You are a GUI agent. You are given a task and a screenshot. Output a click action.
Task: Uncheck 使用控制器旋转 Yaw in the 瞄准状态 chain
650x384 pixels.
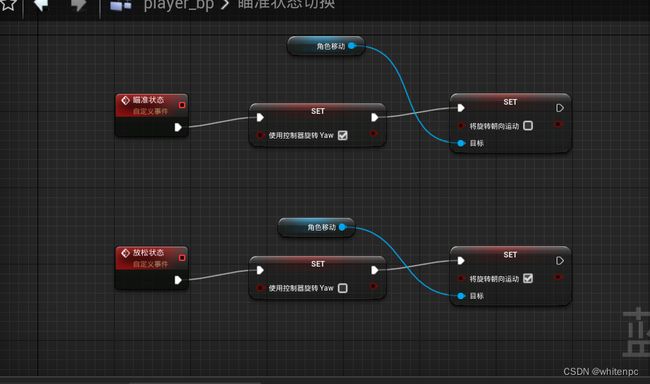[x=342, y=135]
